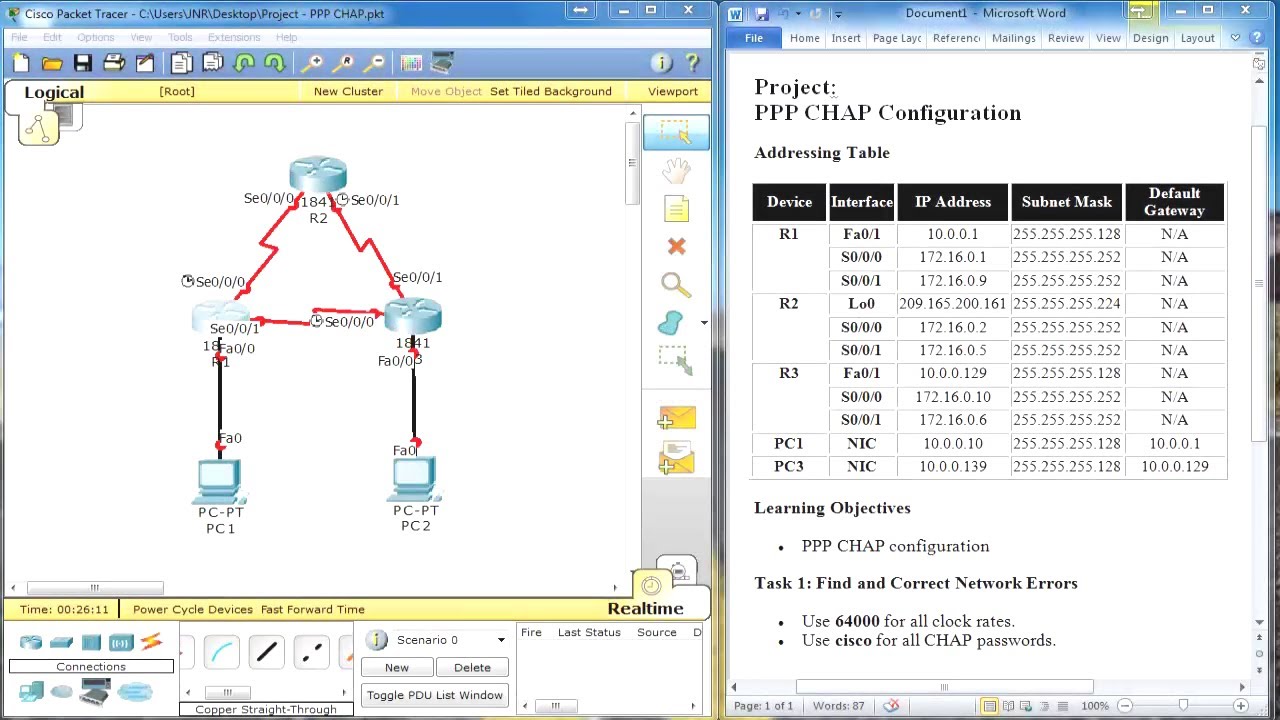This screenshot has width=1280, height=720.
Task: Click the yellow Help question mark icon
Action: coord(692,63)
